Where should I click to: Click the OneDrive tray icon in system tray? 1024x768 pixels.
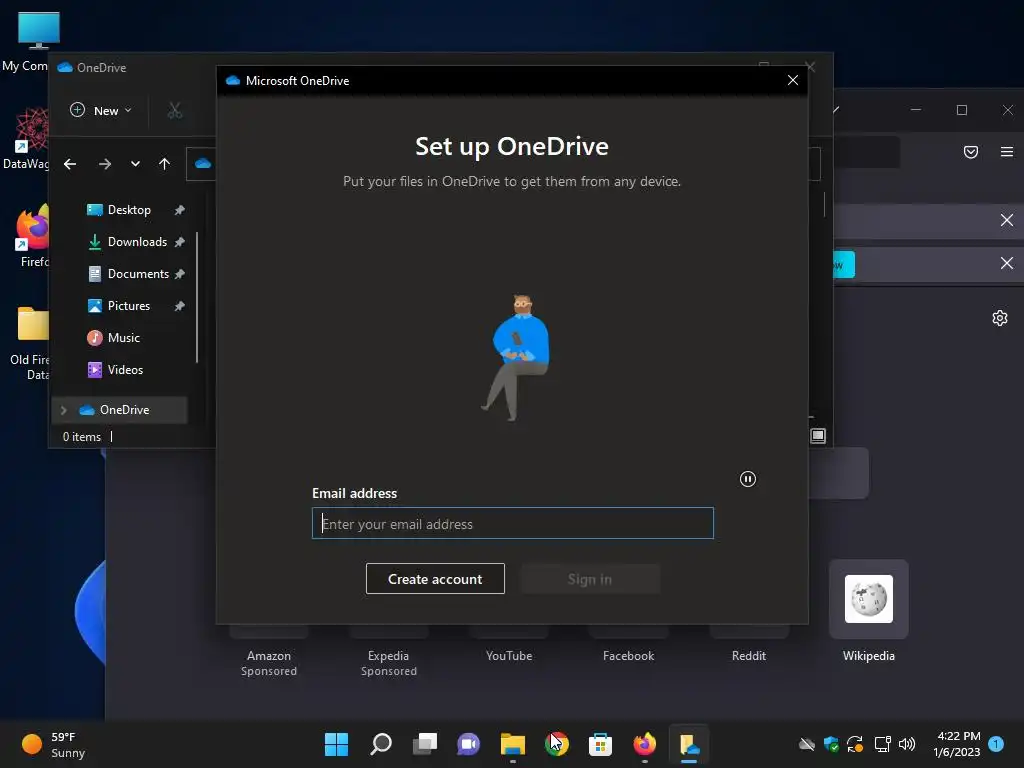pyautogui.click(x=807, y=744)
